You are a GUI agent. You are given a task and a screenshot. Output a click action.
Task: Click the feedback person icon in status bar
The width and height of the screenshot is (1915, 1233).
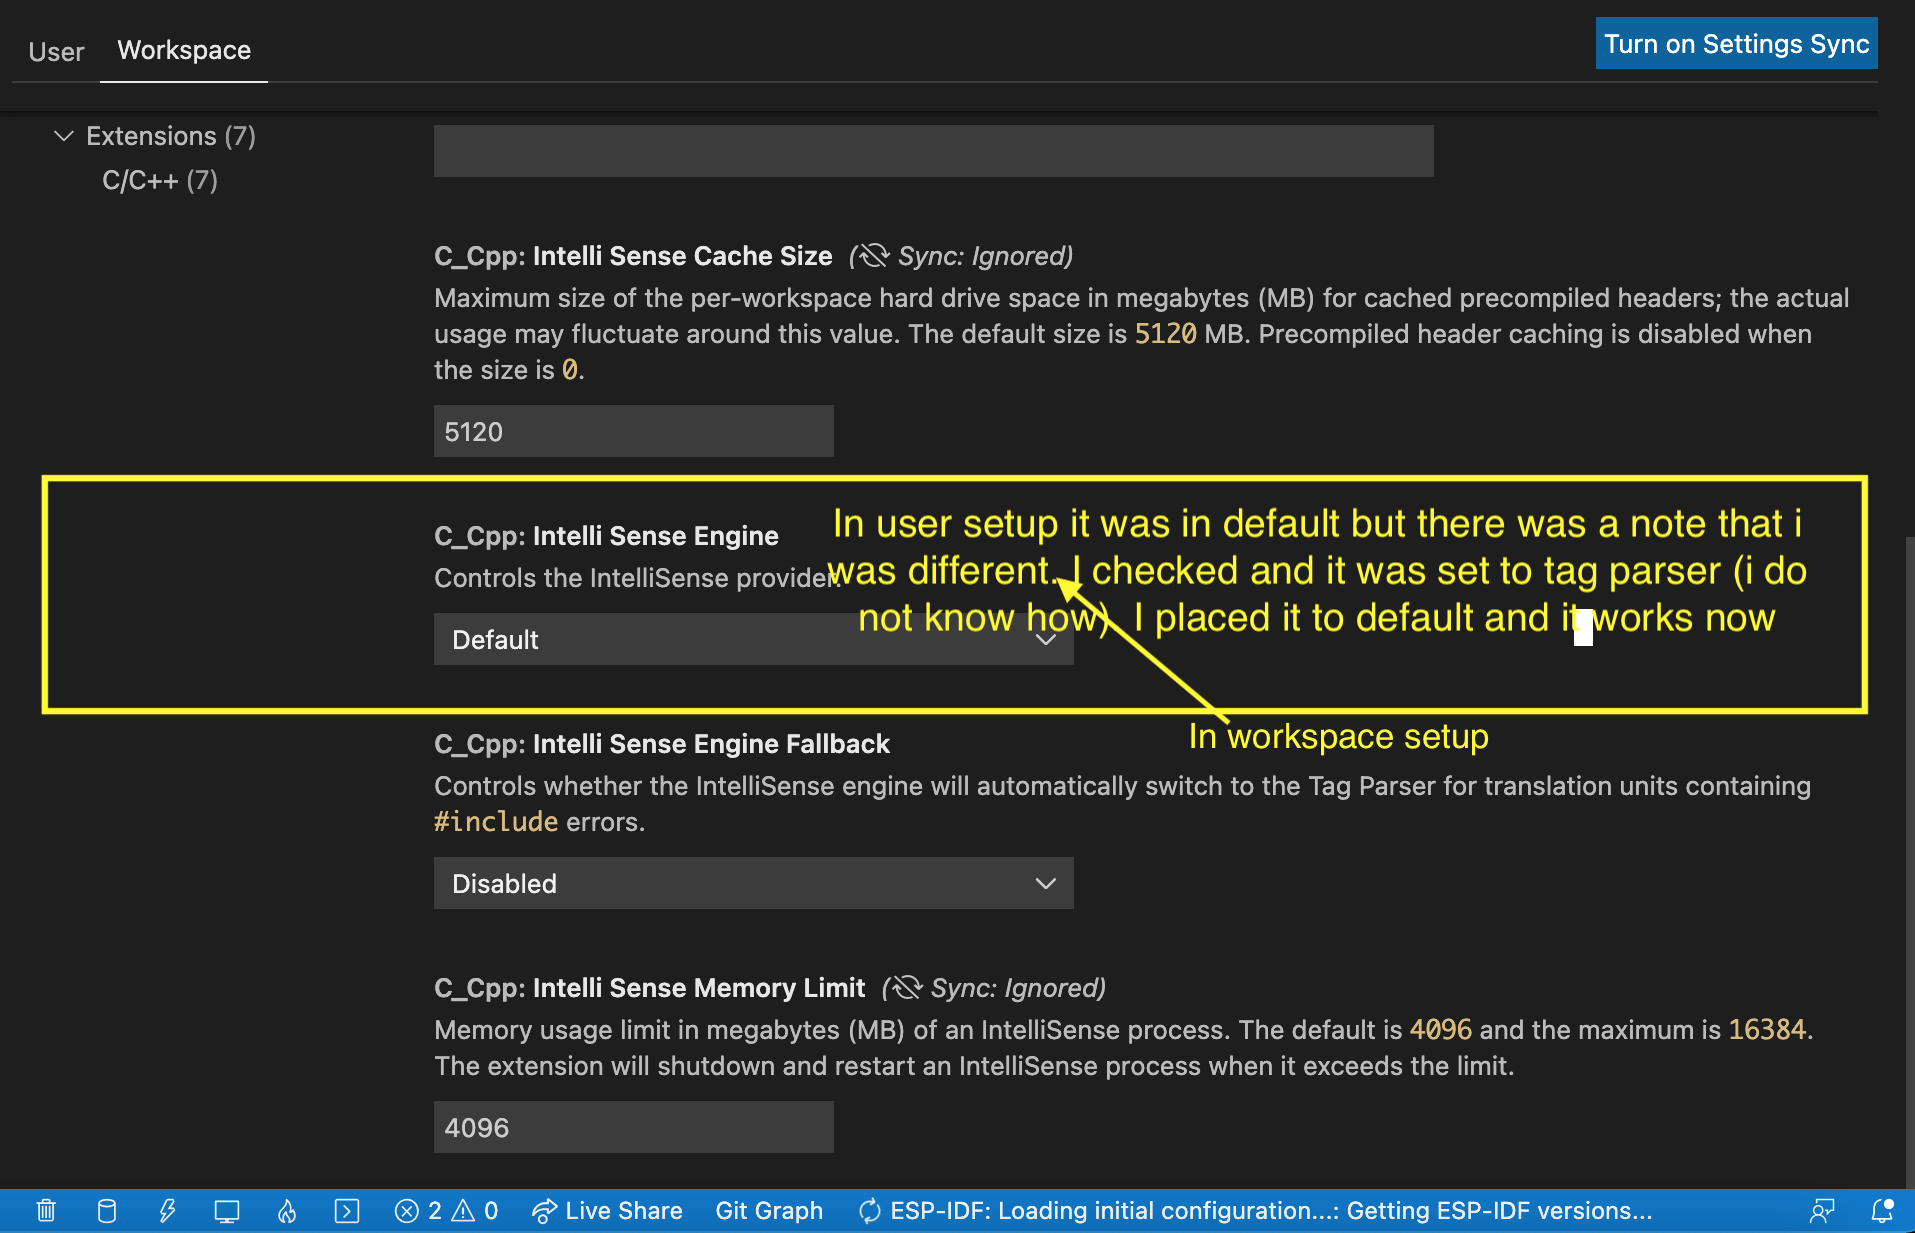[x=1822, y=1210]
